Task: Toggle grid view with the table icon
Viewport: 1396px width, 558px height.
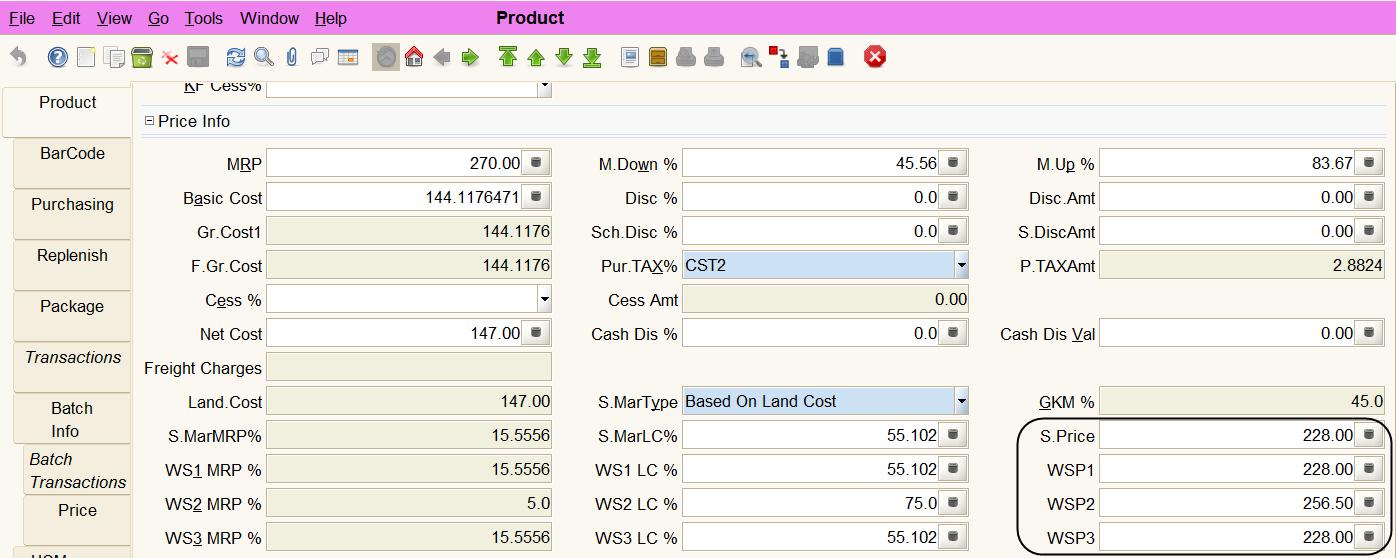Action: [348, 57]
